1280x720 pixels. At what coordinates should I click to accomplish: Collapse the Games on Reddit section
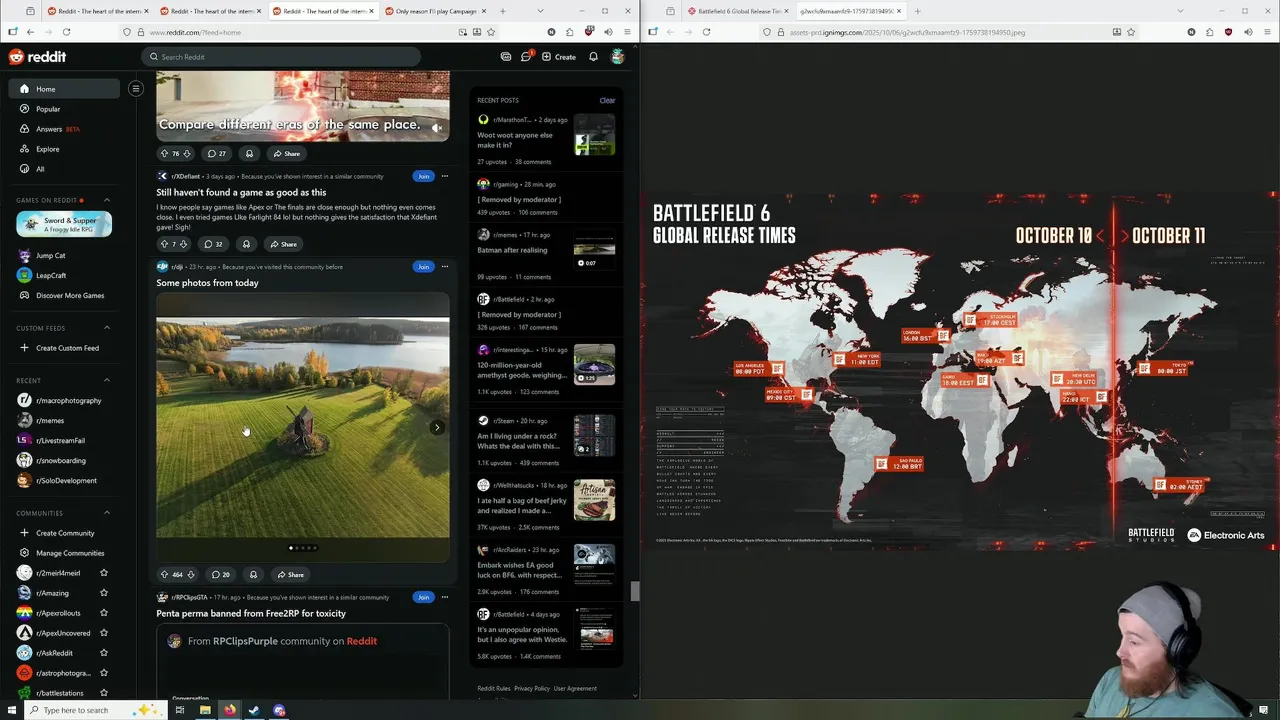click(x=107, y=200)
